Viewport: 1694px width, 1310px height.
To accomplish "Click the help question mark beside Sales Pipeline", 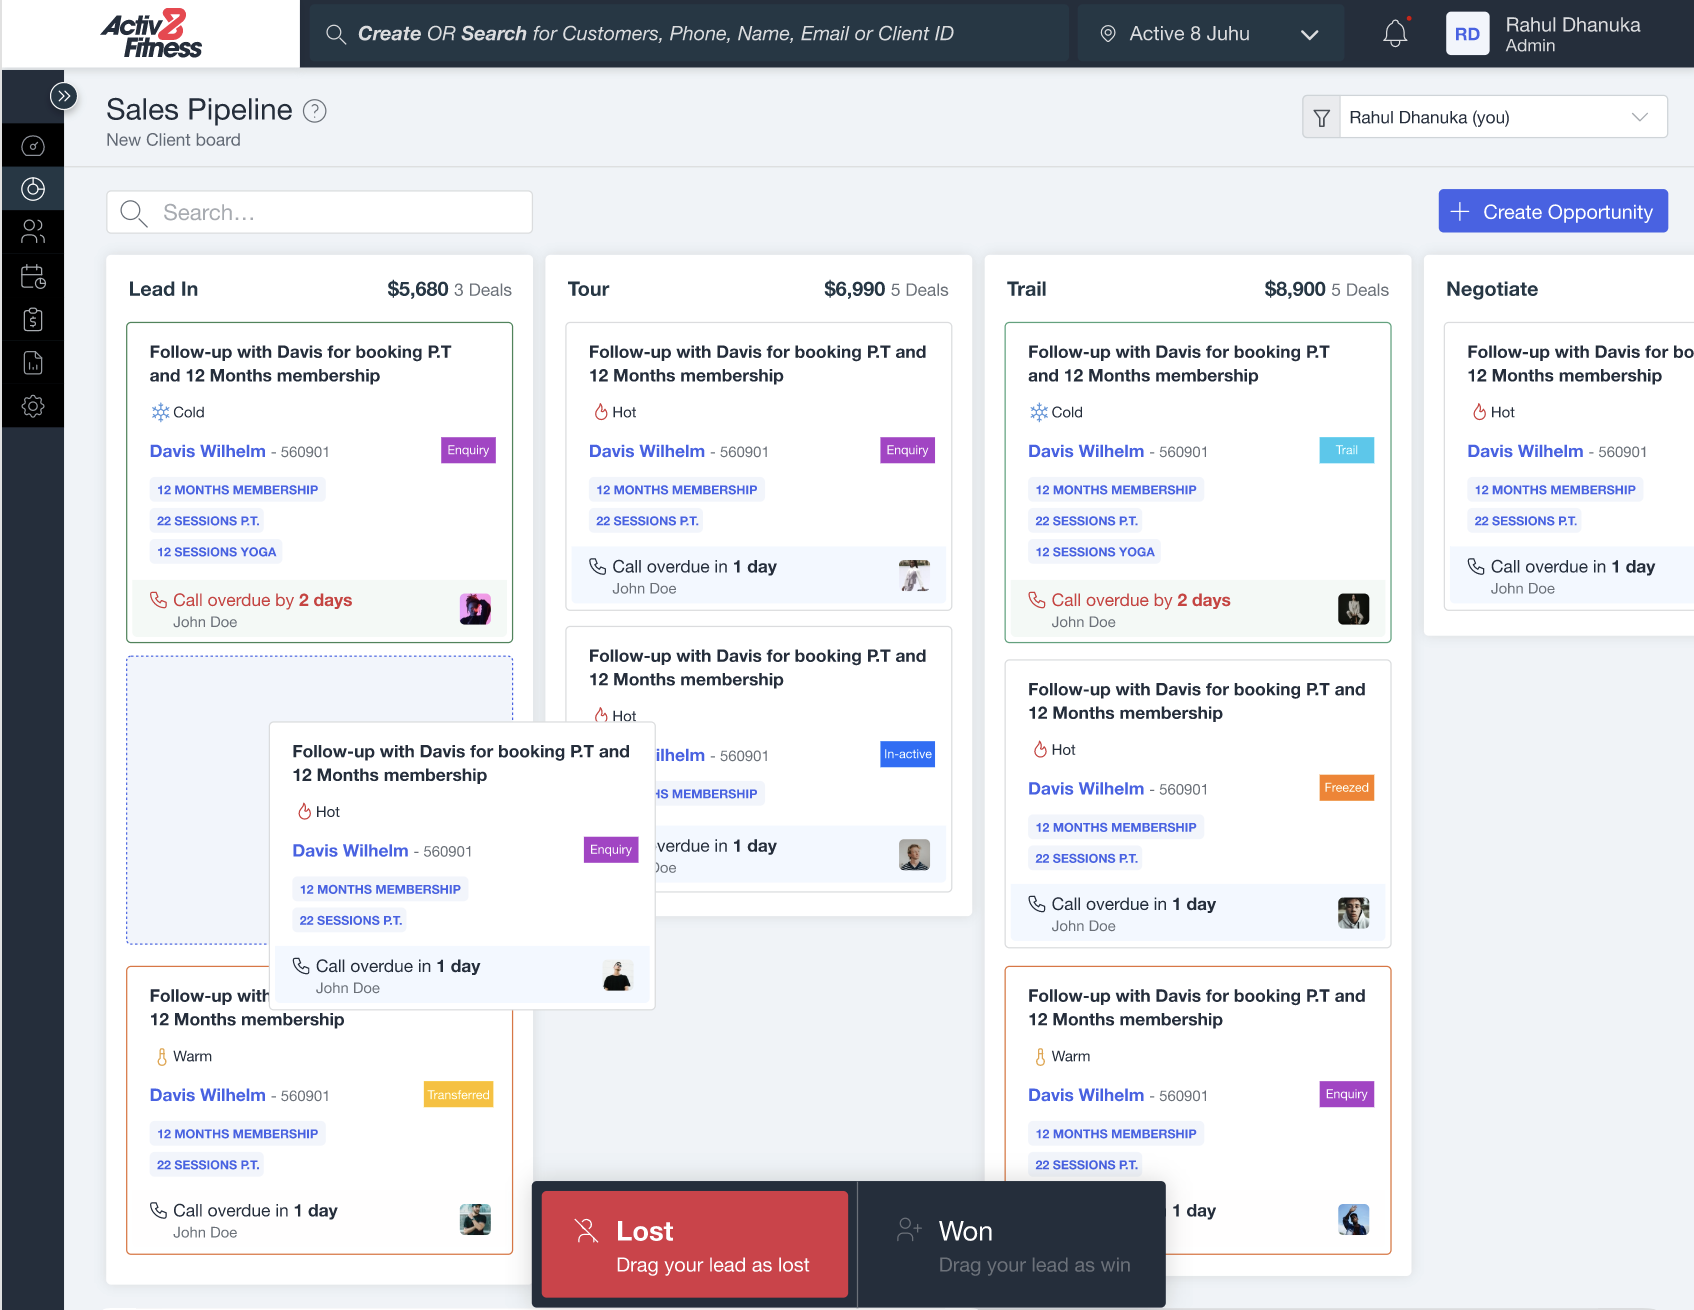I will [315, 111].
